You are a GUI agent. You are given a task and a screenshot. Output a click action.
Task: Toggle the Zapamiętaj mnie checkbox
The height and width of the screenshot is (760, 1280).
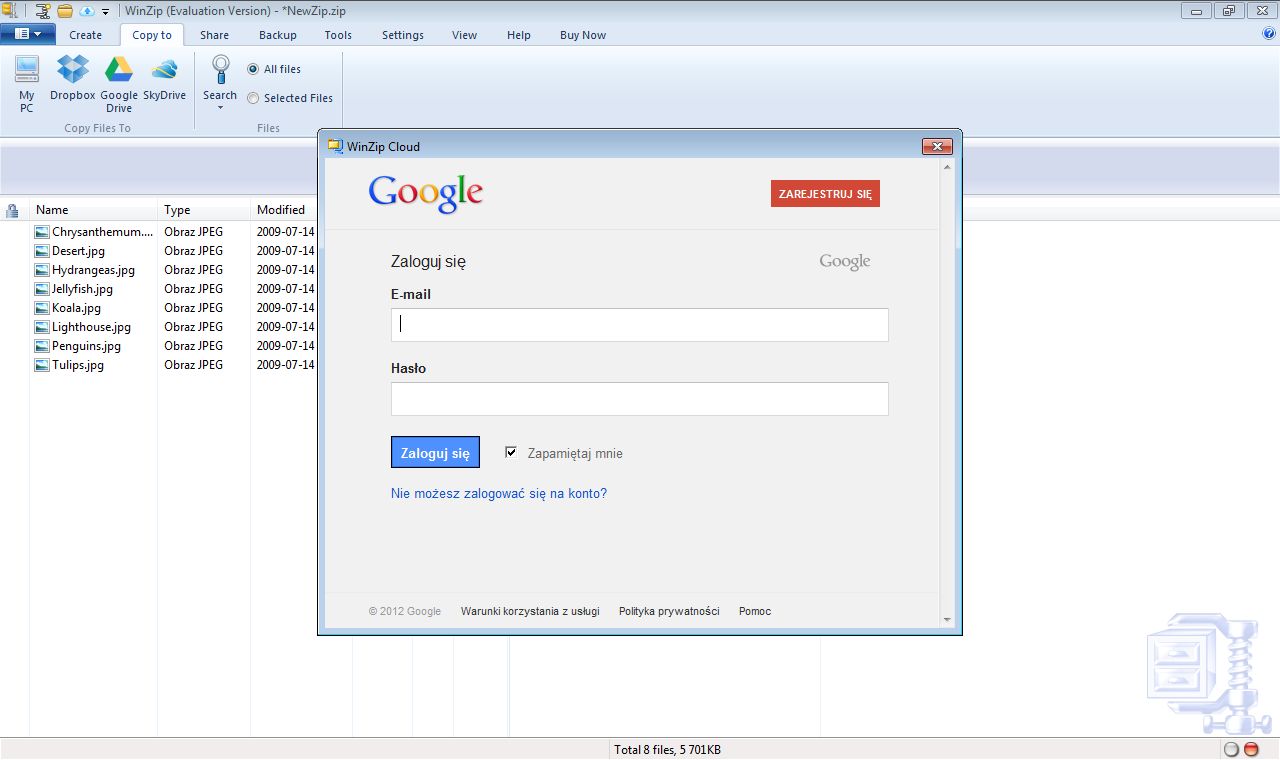511,452
